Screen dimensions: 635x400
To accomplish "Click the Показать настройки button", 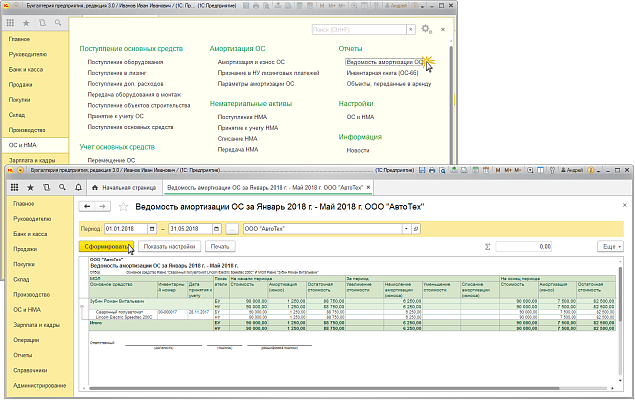I will coord(168,246).
